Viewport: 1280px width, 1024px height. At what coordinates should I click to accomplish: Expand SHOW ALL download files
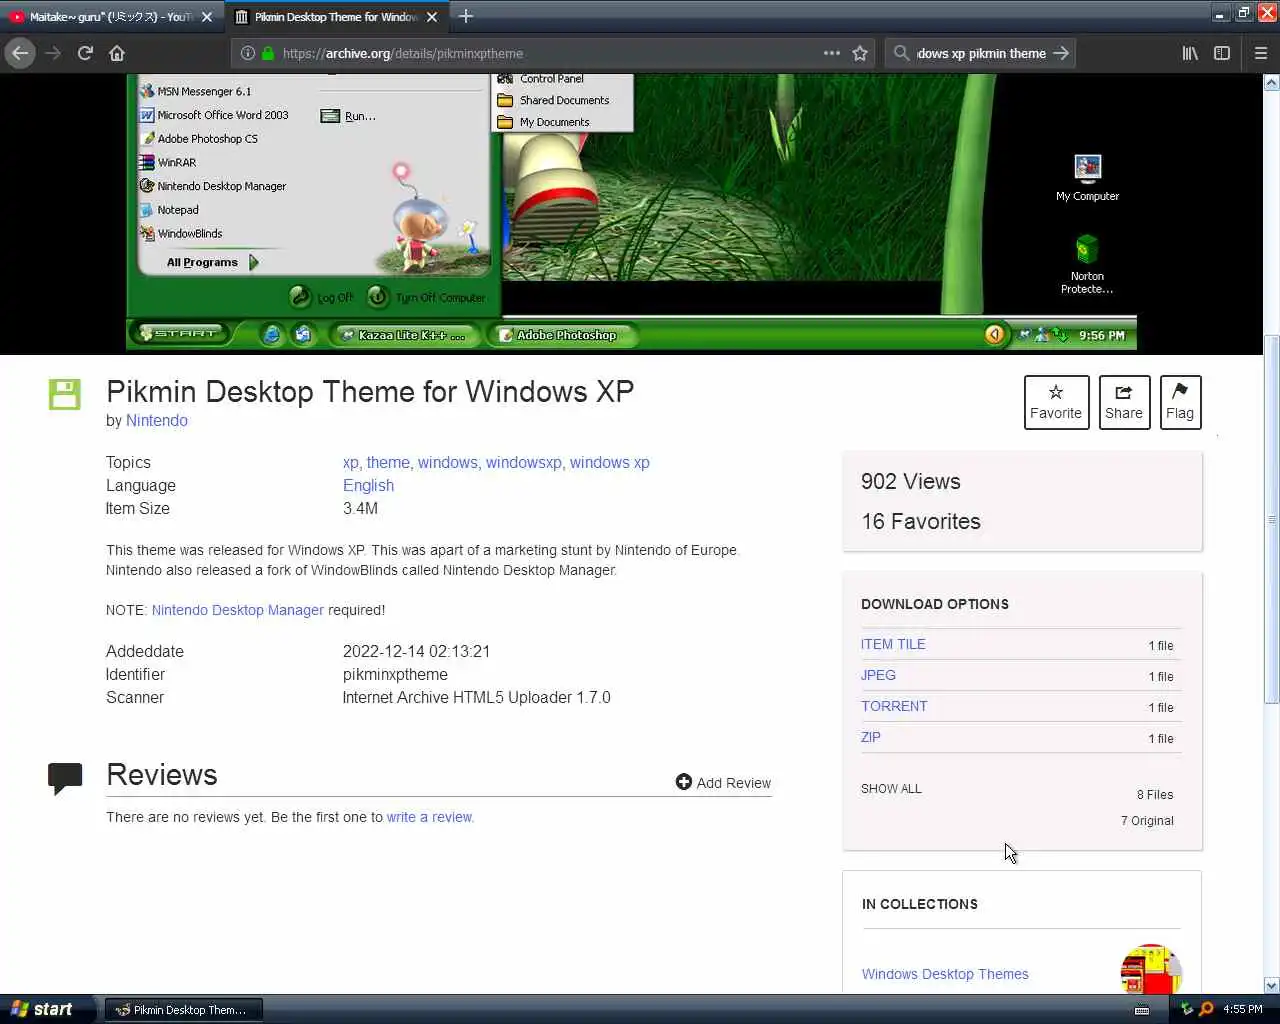(x=891, y=789)
